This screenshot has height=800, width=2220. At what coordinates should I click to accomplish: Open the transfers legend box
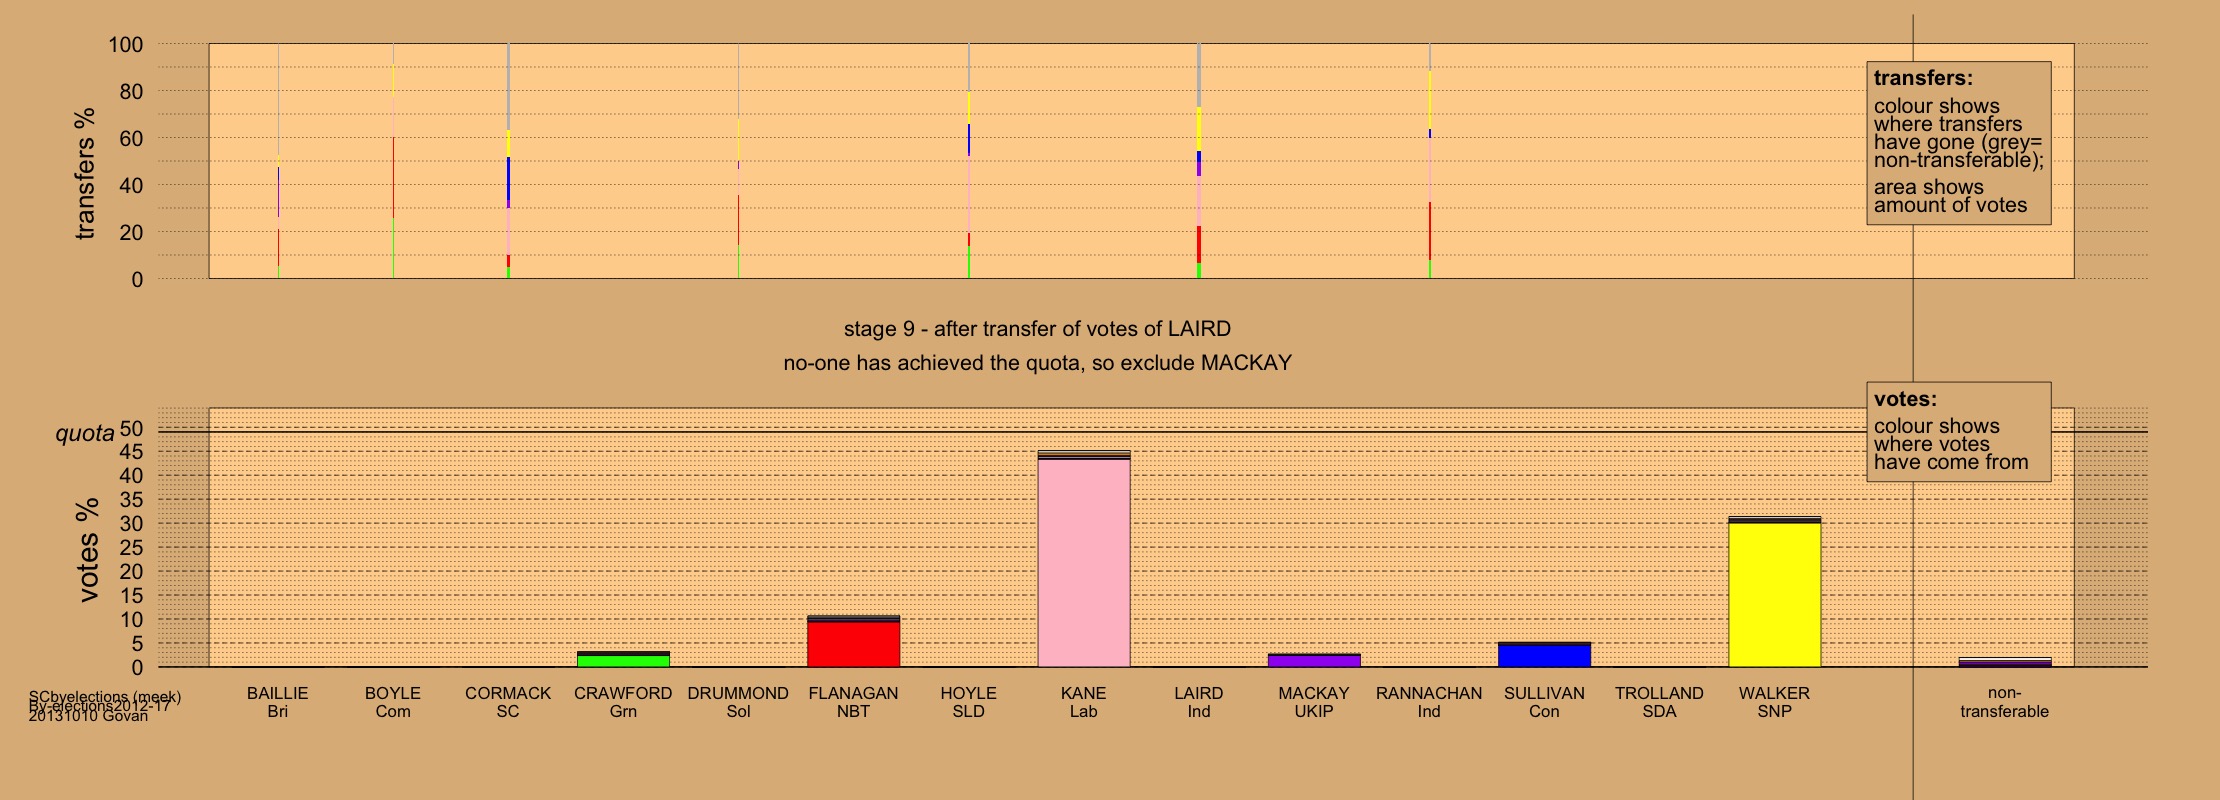[x=1958, y=143]
